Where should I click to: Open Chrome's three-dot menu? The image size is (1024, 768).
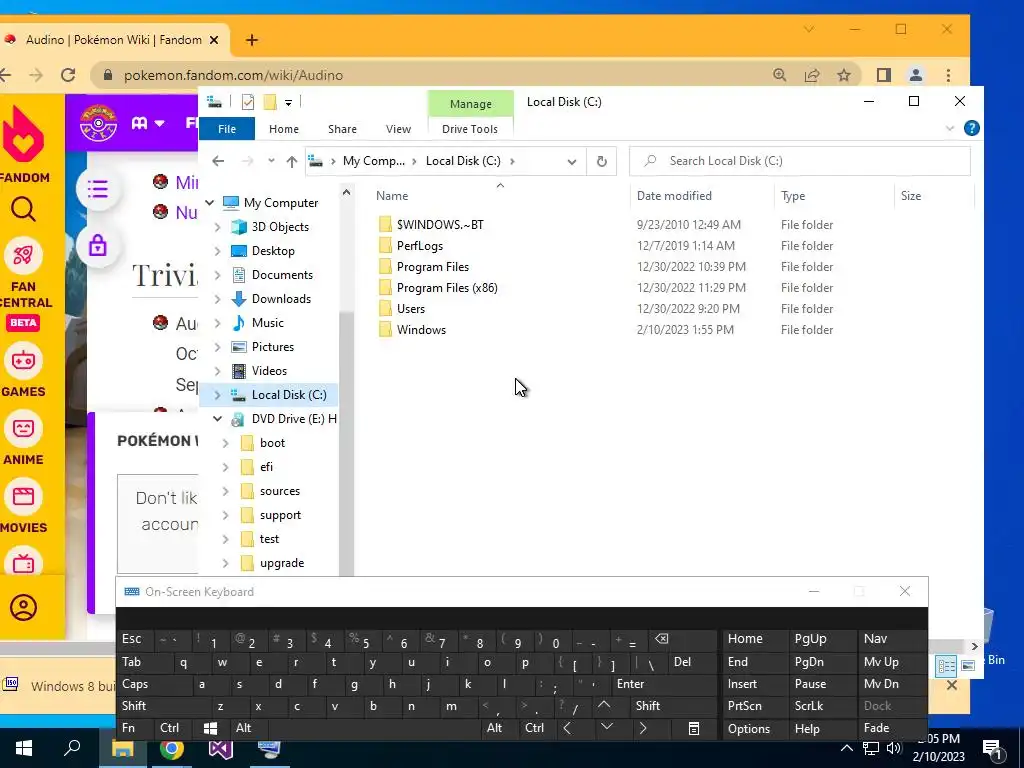coord(948,75)
